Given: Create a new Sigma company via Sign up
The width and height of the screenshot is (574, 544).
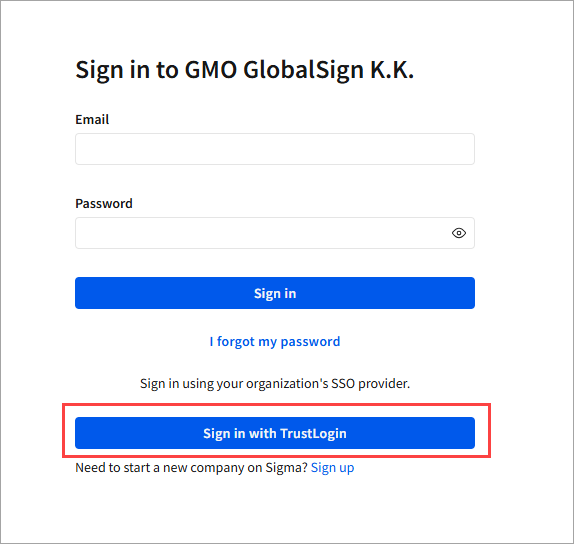Looking at the screenshot, I should point(332,468).
